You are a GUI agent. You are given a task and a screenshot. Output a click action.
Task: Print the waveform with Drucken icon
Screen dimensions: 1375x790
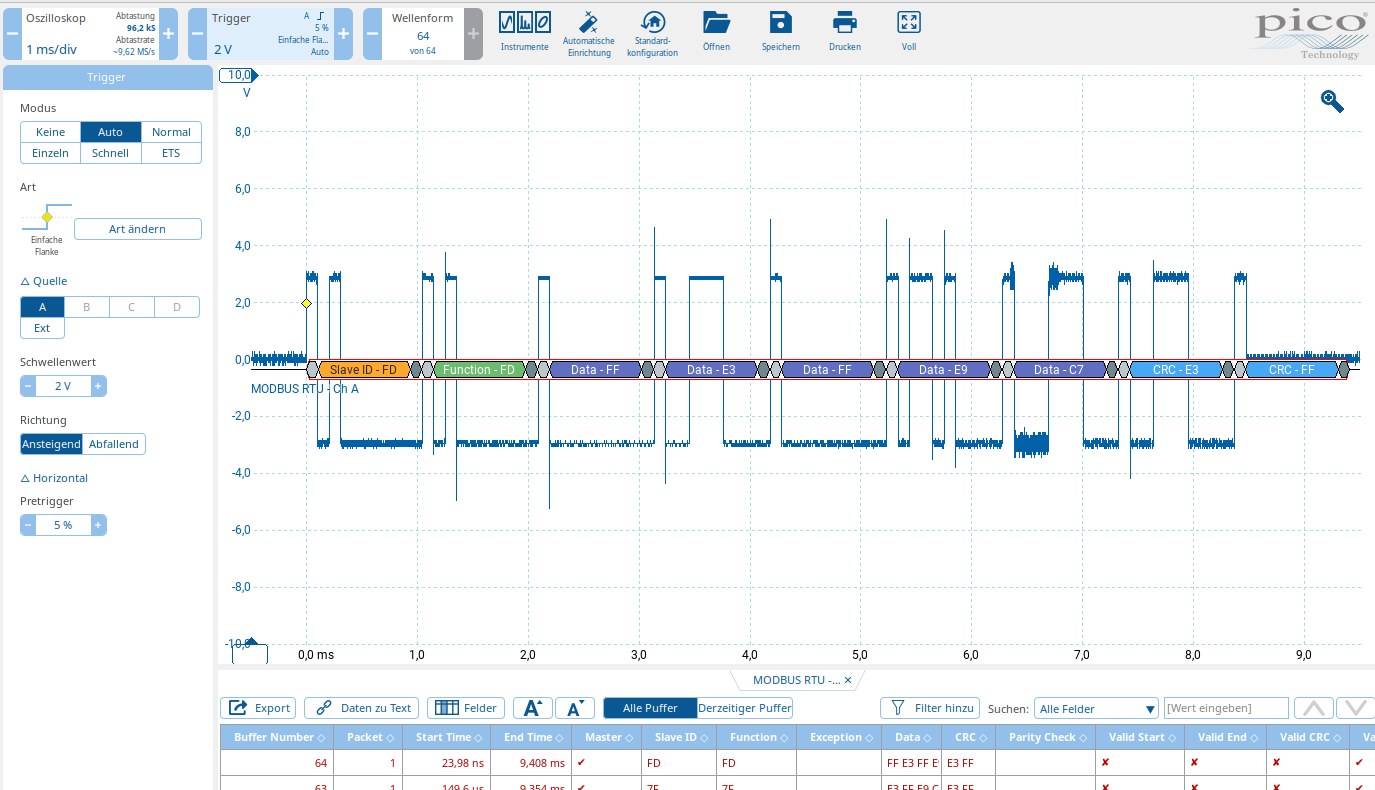click(845, 23)
